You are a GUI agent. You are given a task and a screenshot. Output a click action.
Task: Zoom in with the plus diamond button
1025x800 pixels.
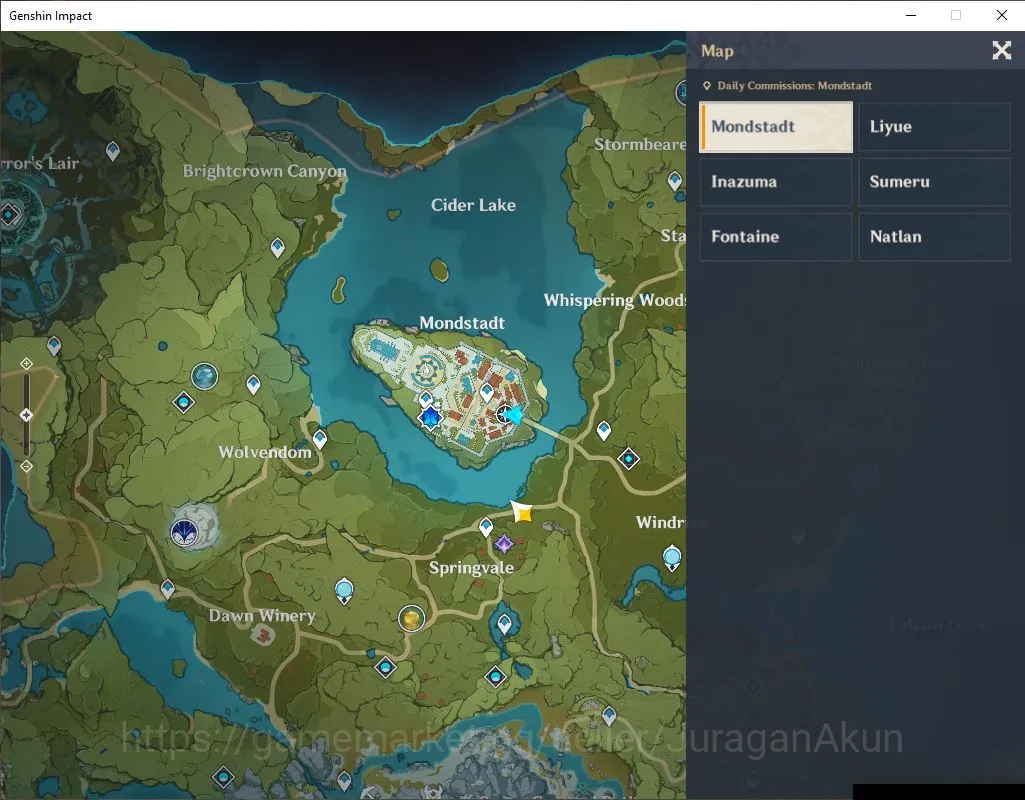(x=26, y=363)
